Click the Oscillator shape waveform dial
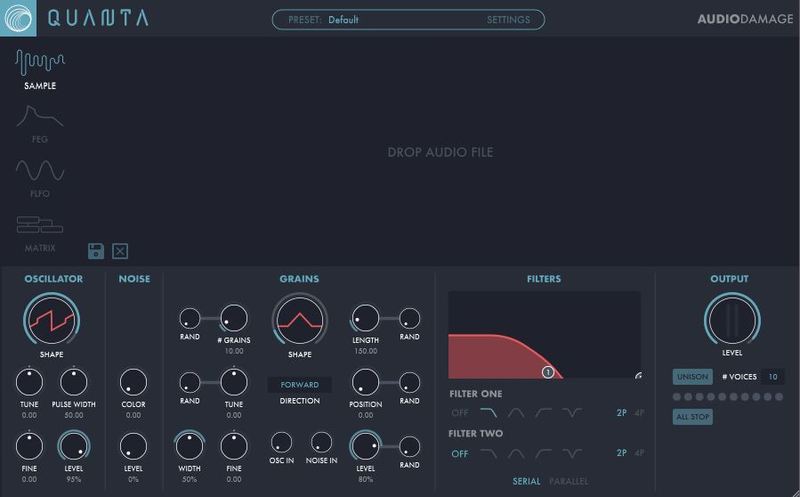 click(52, 320)
